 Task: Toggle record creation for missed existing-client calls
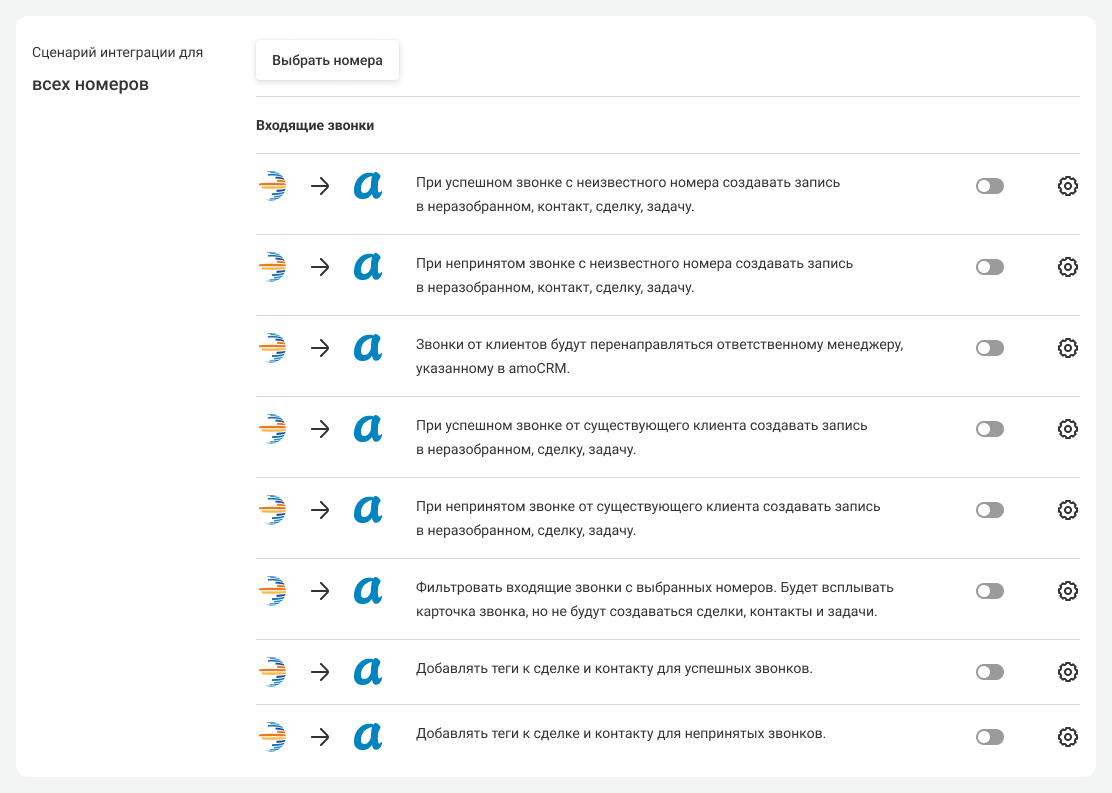pos(989,510)
